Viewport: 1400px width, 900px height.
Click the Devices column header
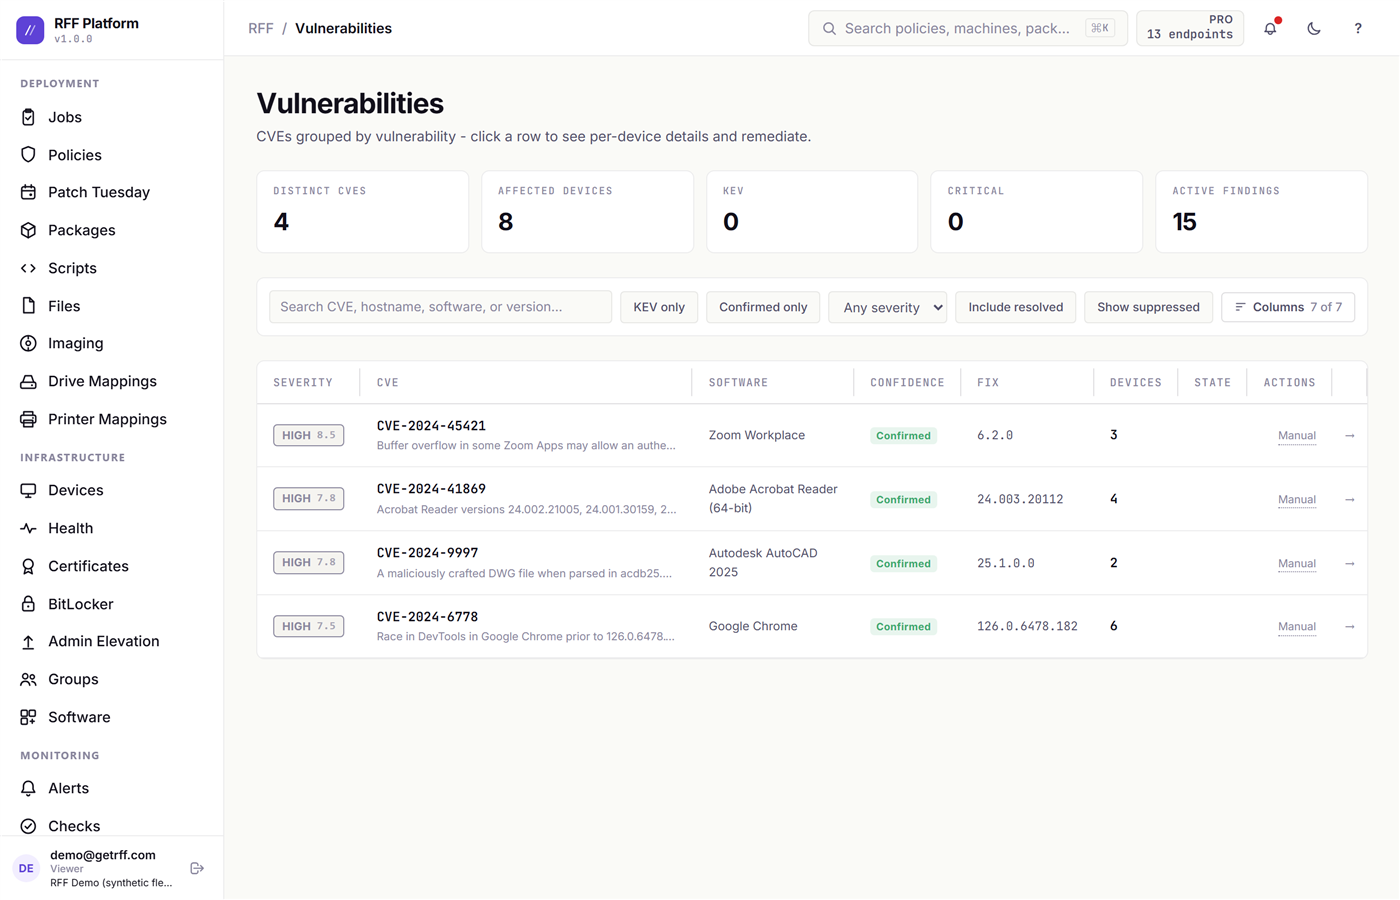click(x=1136, y=382)
